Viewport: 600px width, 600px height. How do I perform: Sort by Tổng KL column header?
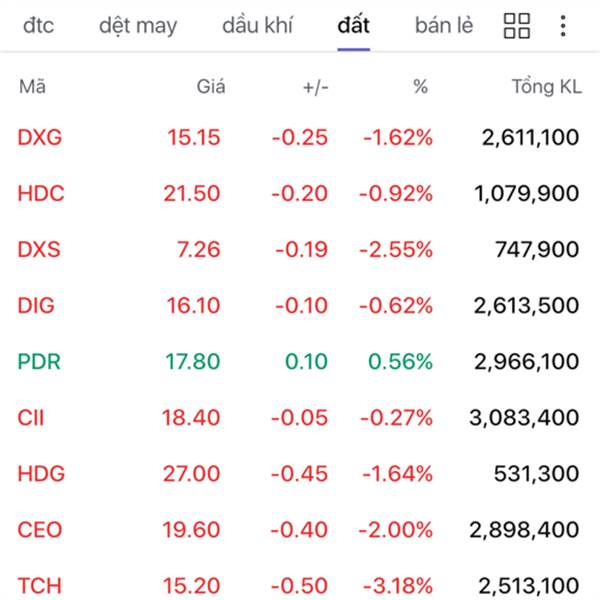tap(546, 87)
